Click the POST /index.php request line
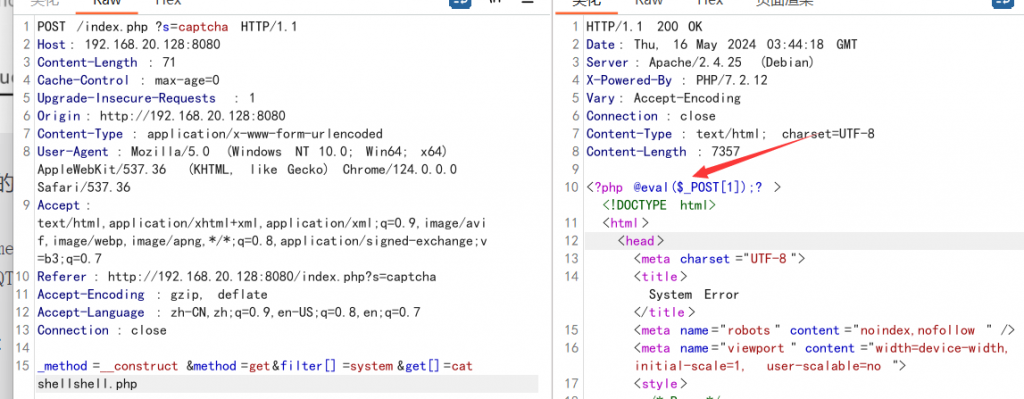Image resolution: width=1024 pixels, height=399 pixels. coord(167,27)
